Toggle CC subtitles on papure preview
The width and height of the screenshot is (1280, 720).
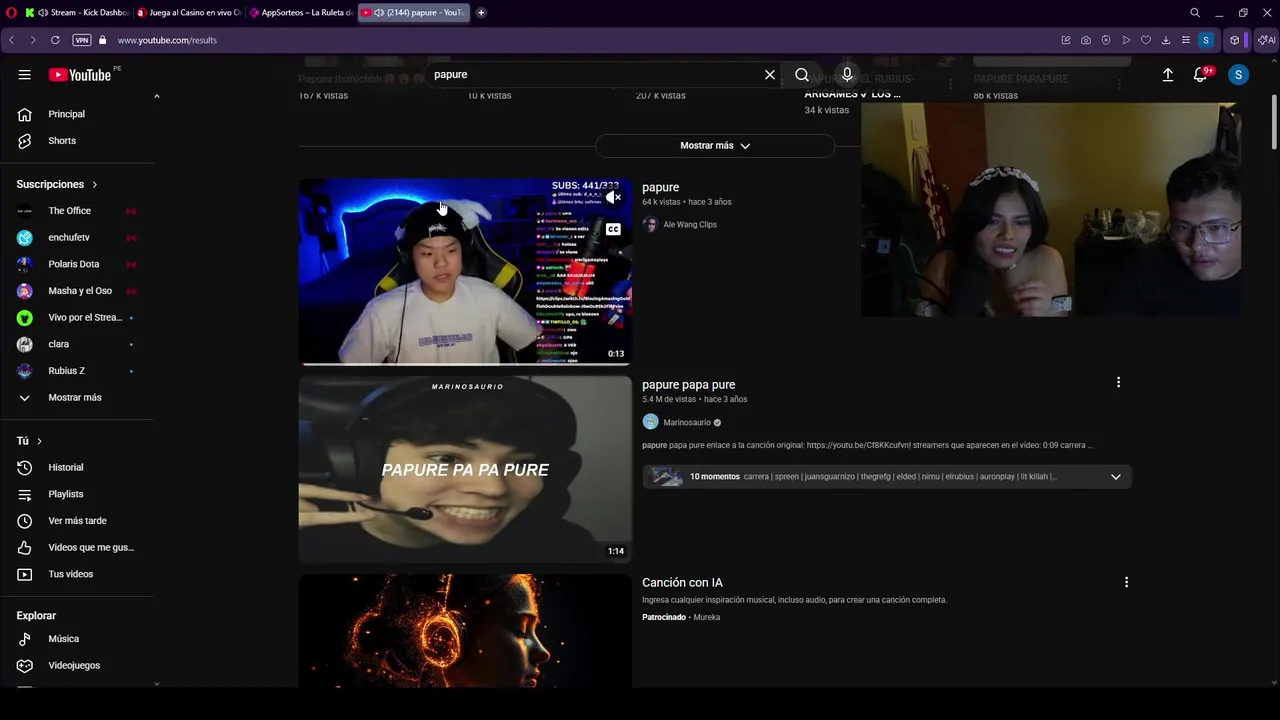pyautogui.click(x=613, y=229)
